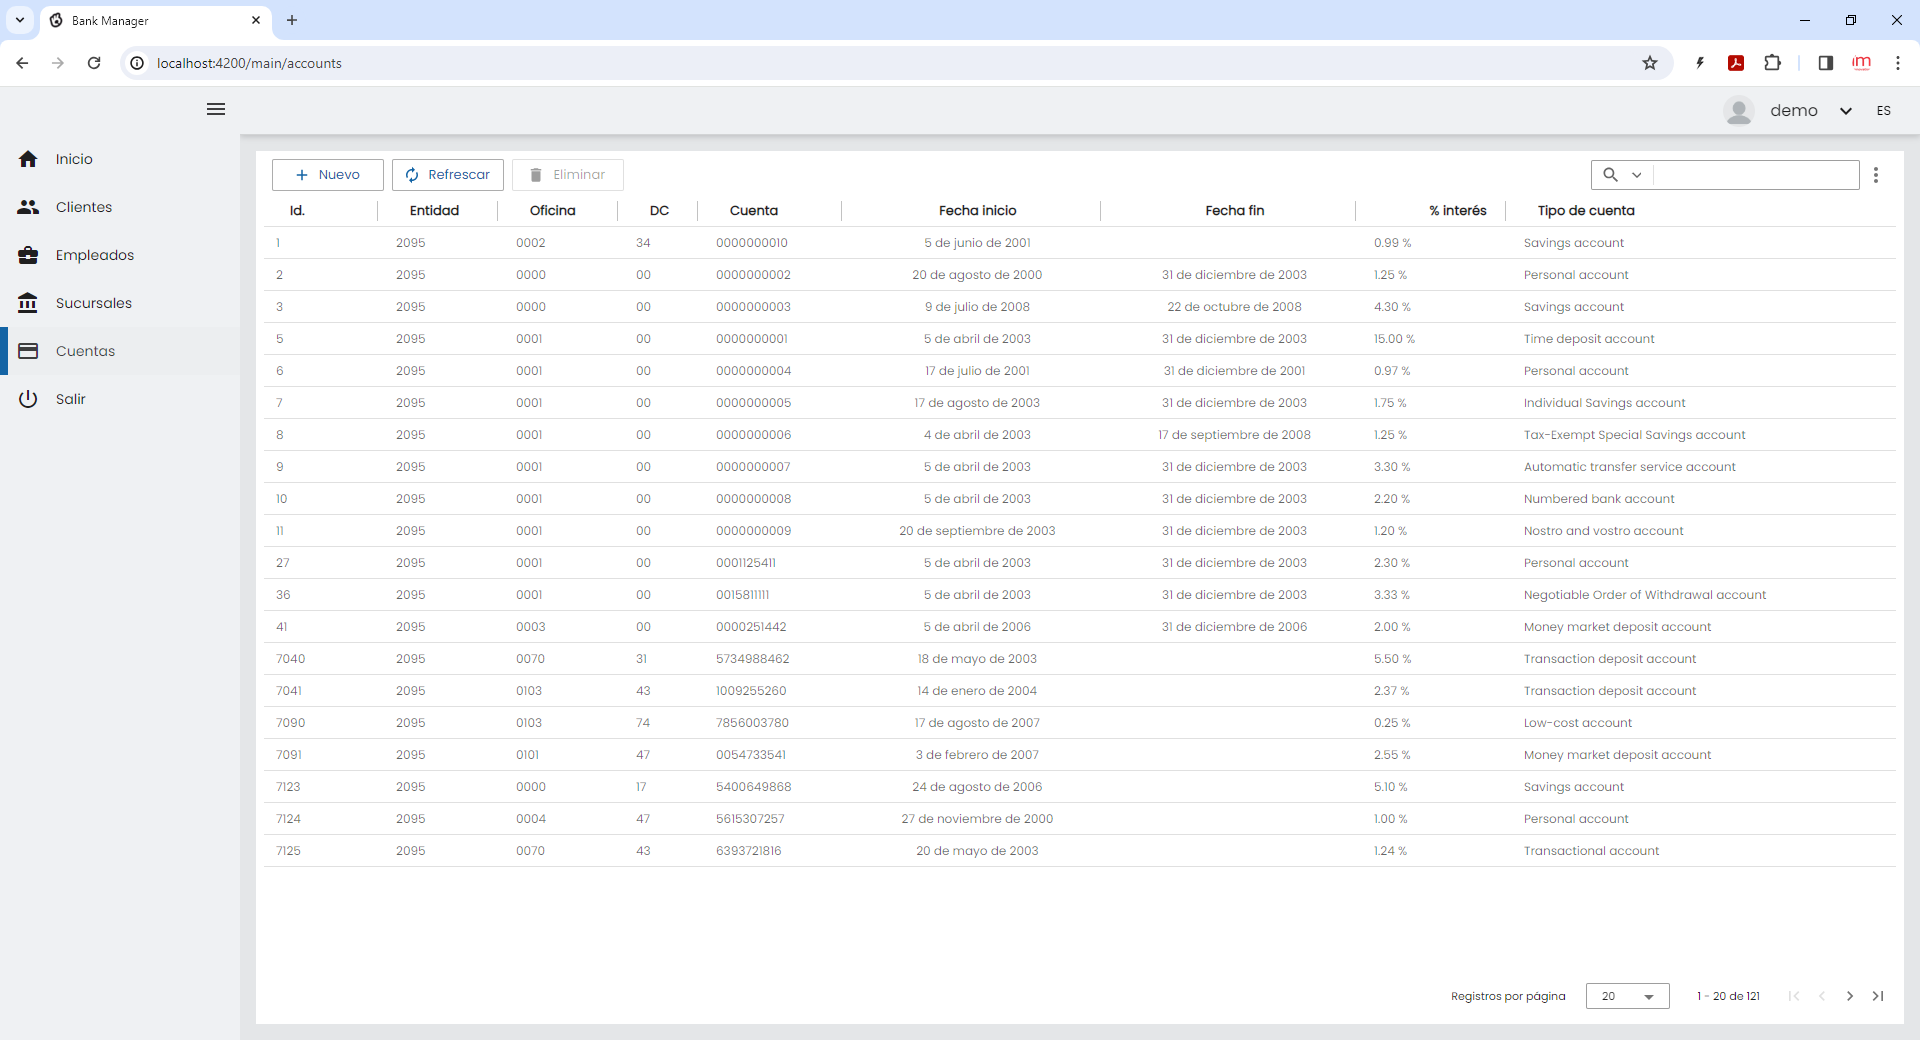This screenshot has height=1040, width=1920.
Task: Click cuenta 5400649868 cell
Action: tap(753, 787)
